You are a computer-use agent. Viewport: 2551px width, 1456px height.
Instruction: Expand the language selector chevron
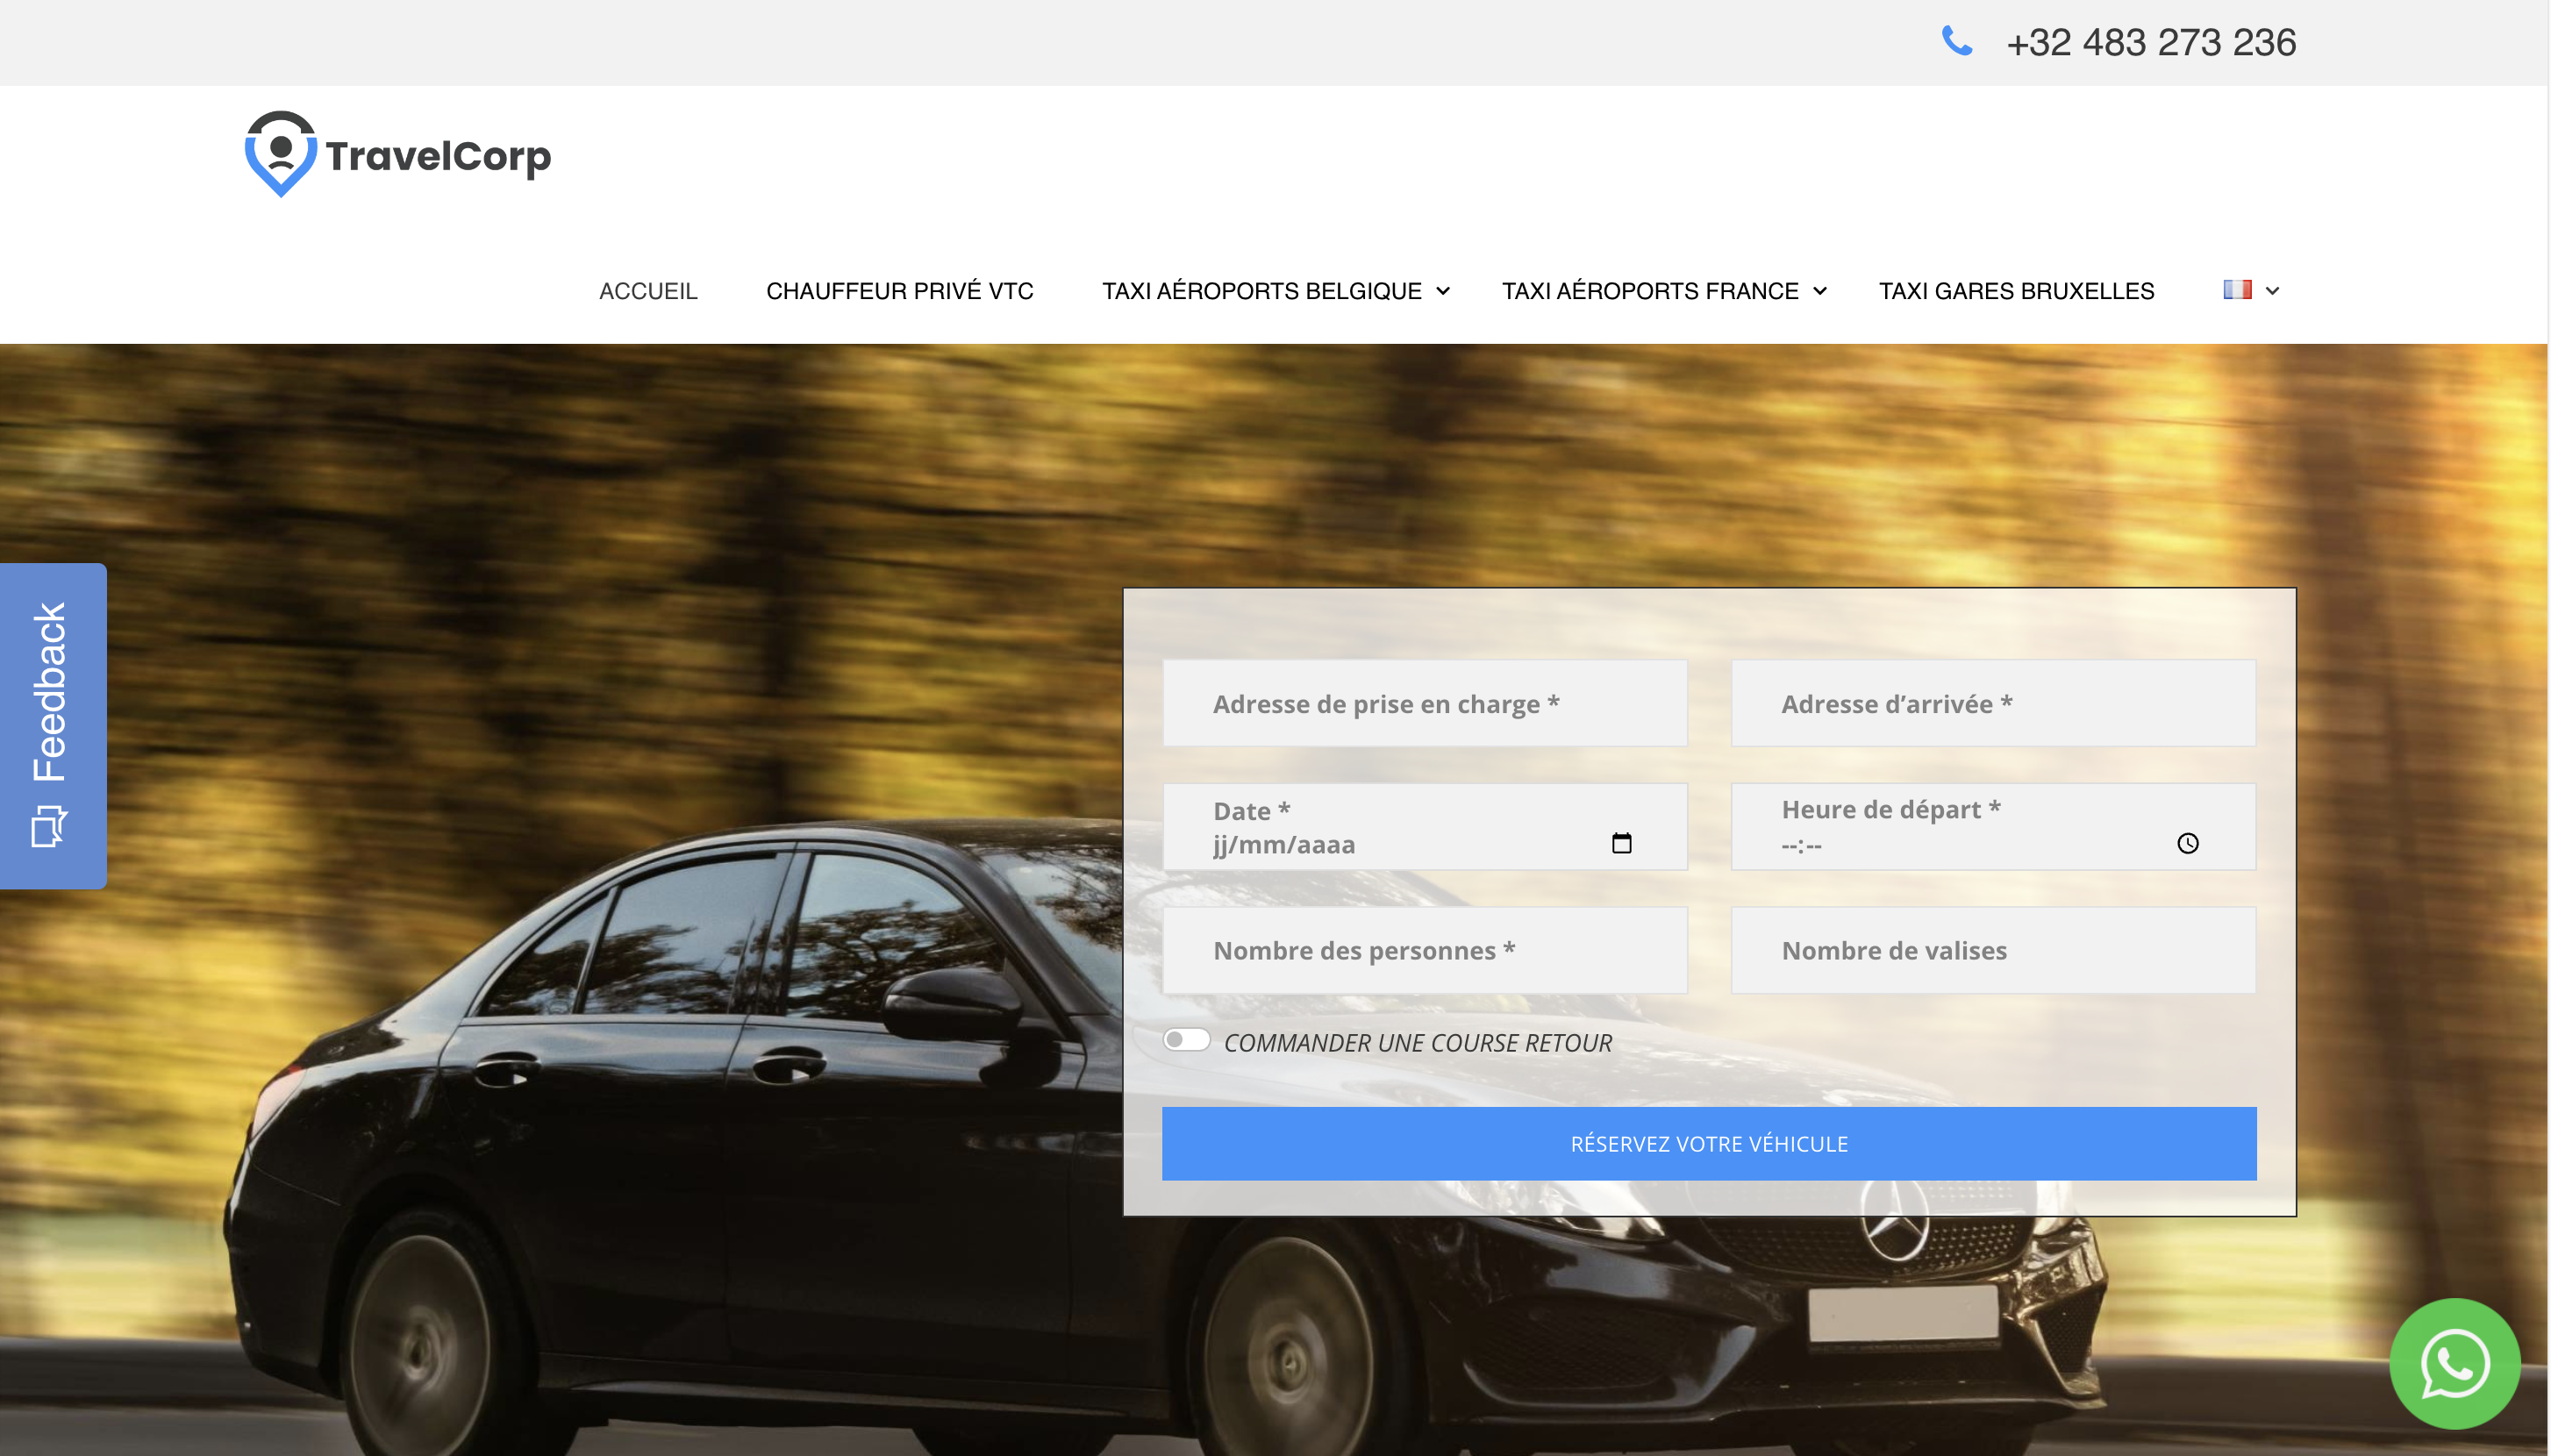2272,291
